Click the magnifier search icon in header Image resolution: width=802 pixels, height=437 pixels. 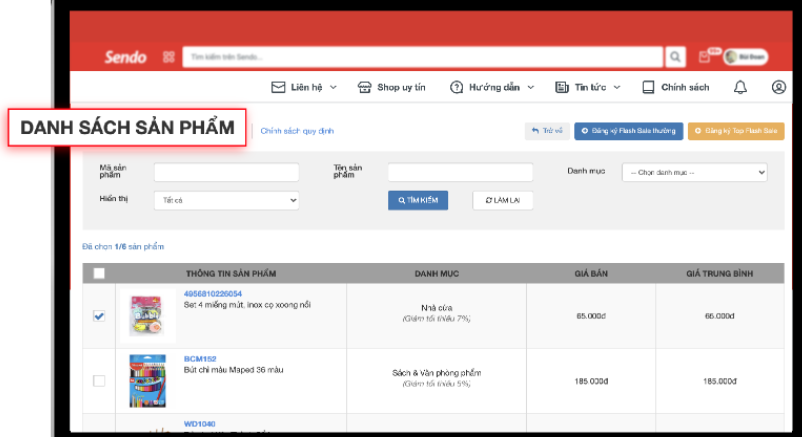coord(677,57)
